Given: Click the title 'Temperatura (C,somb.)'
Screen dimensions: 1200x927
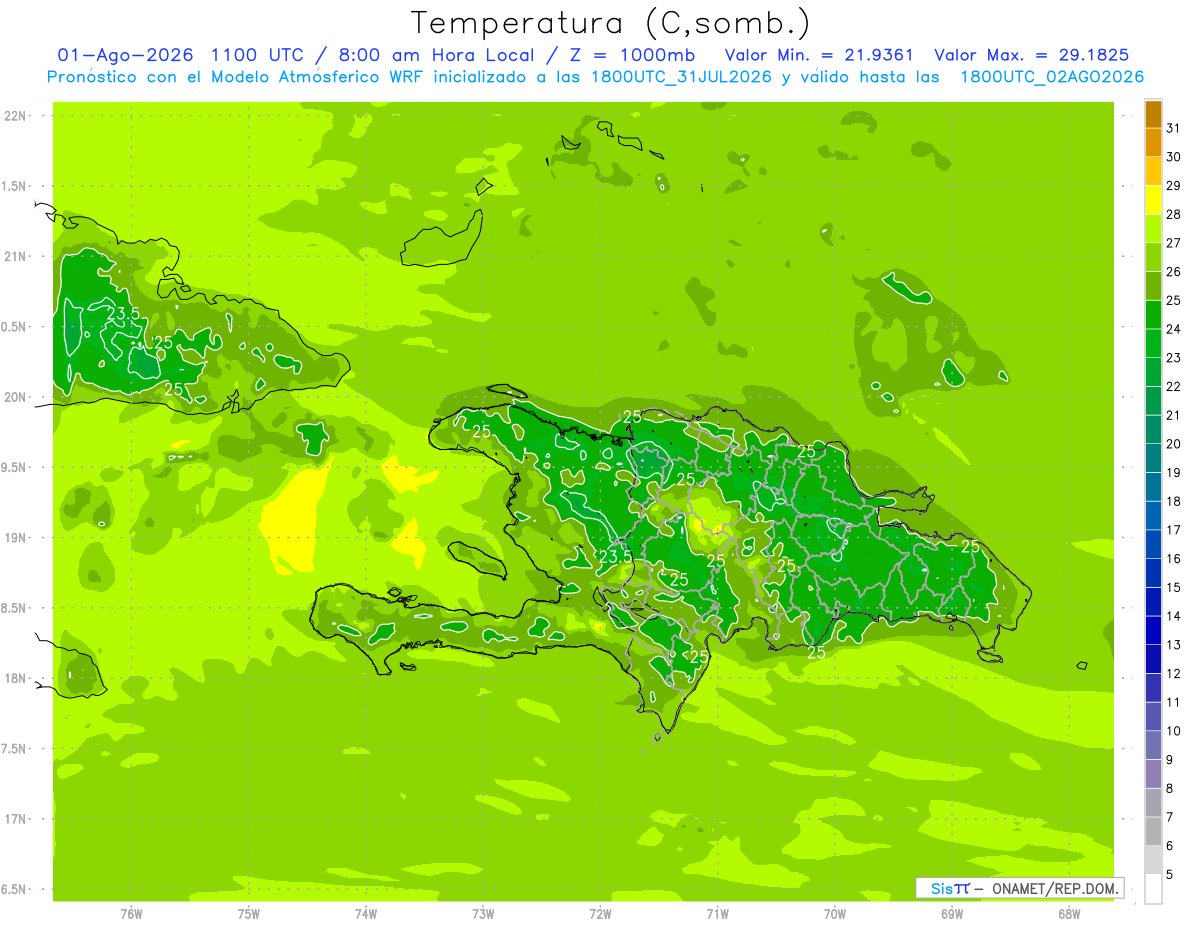Looking at the screenshot, I should pyautogui.click(x=611, y=22).
